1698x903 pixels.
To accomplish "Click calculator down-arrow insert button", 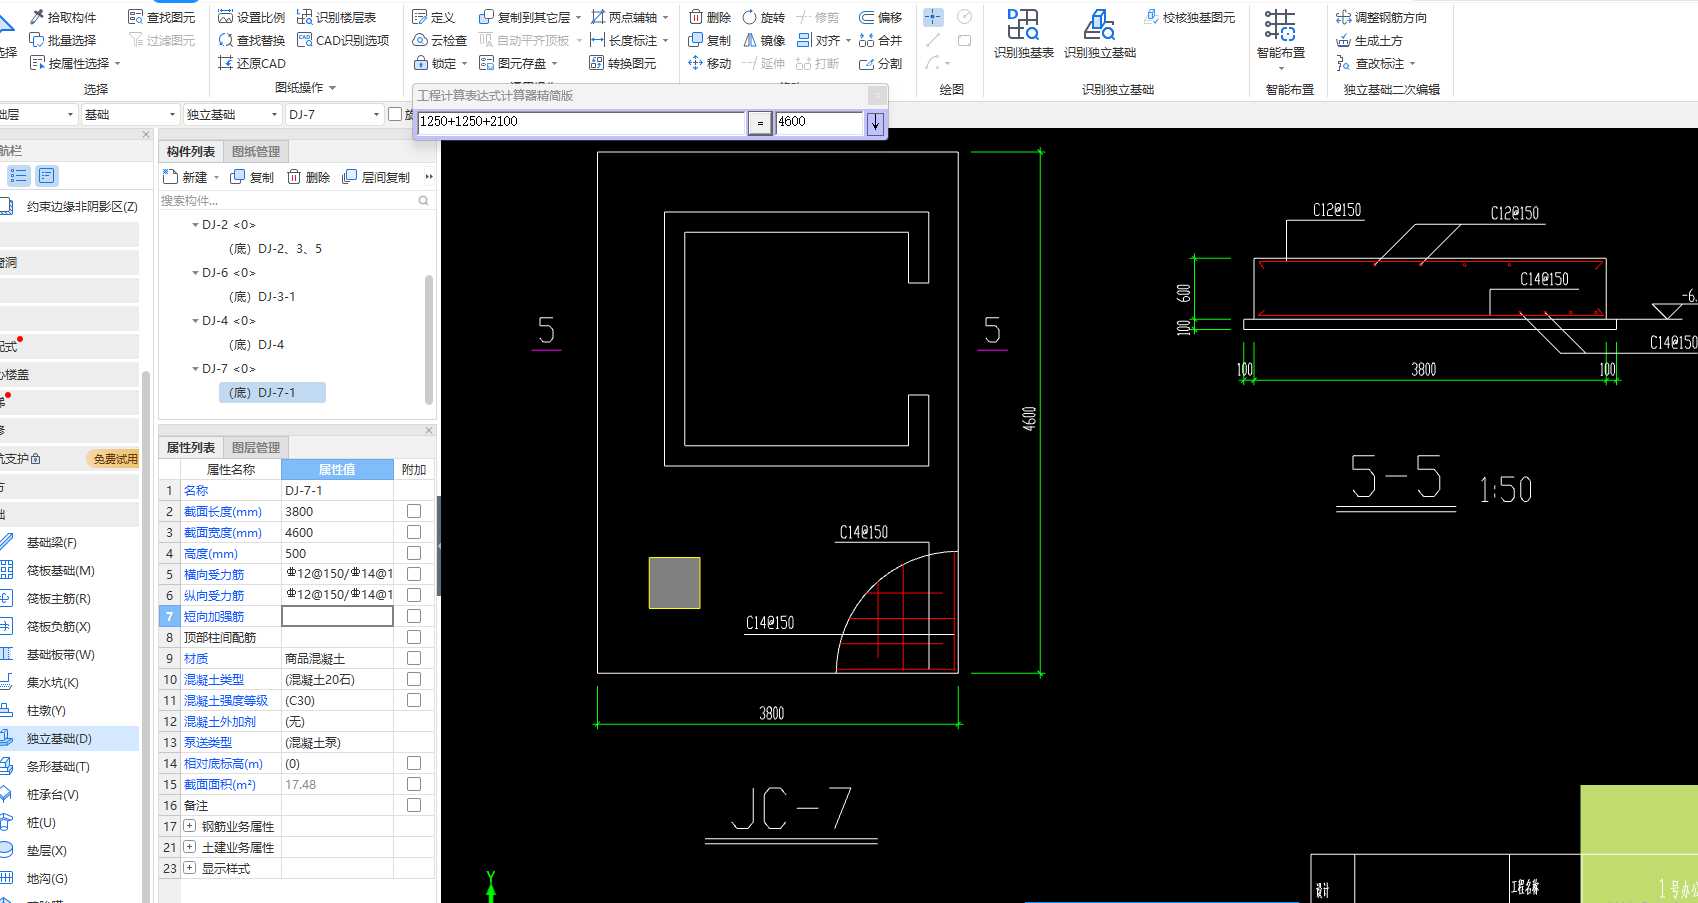I will 875,123.
